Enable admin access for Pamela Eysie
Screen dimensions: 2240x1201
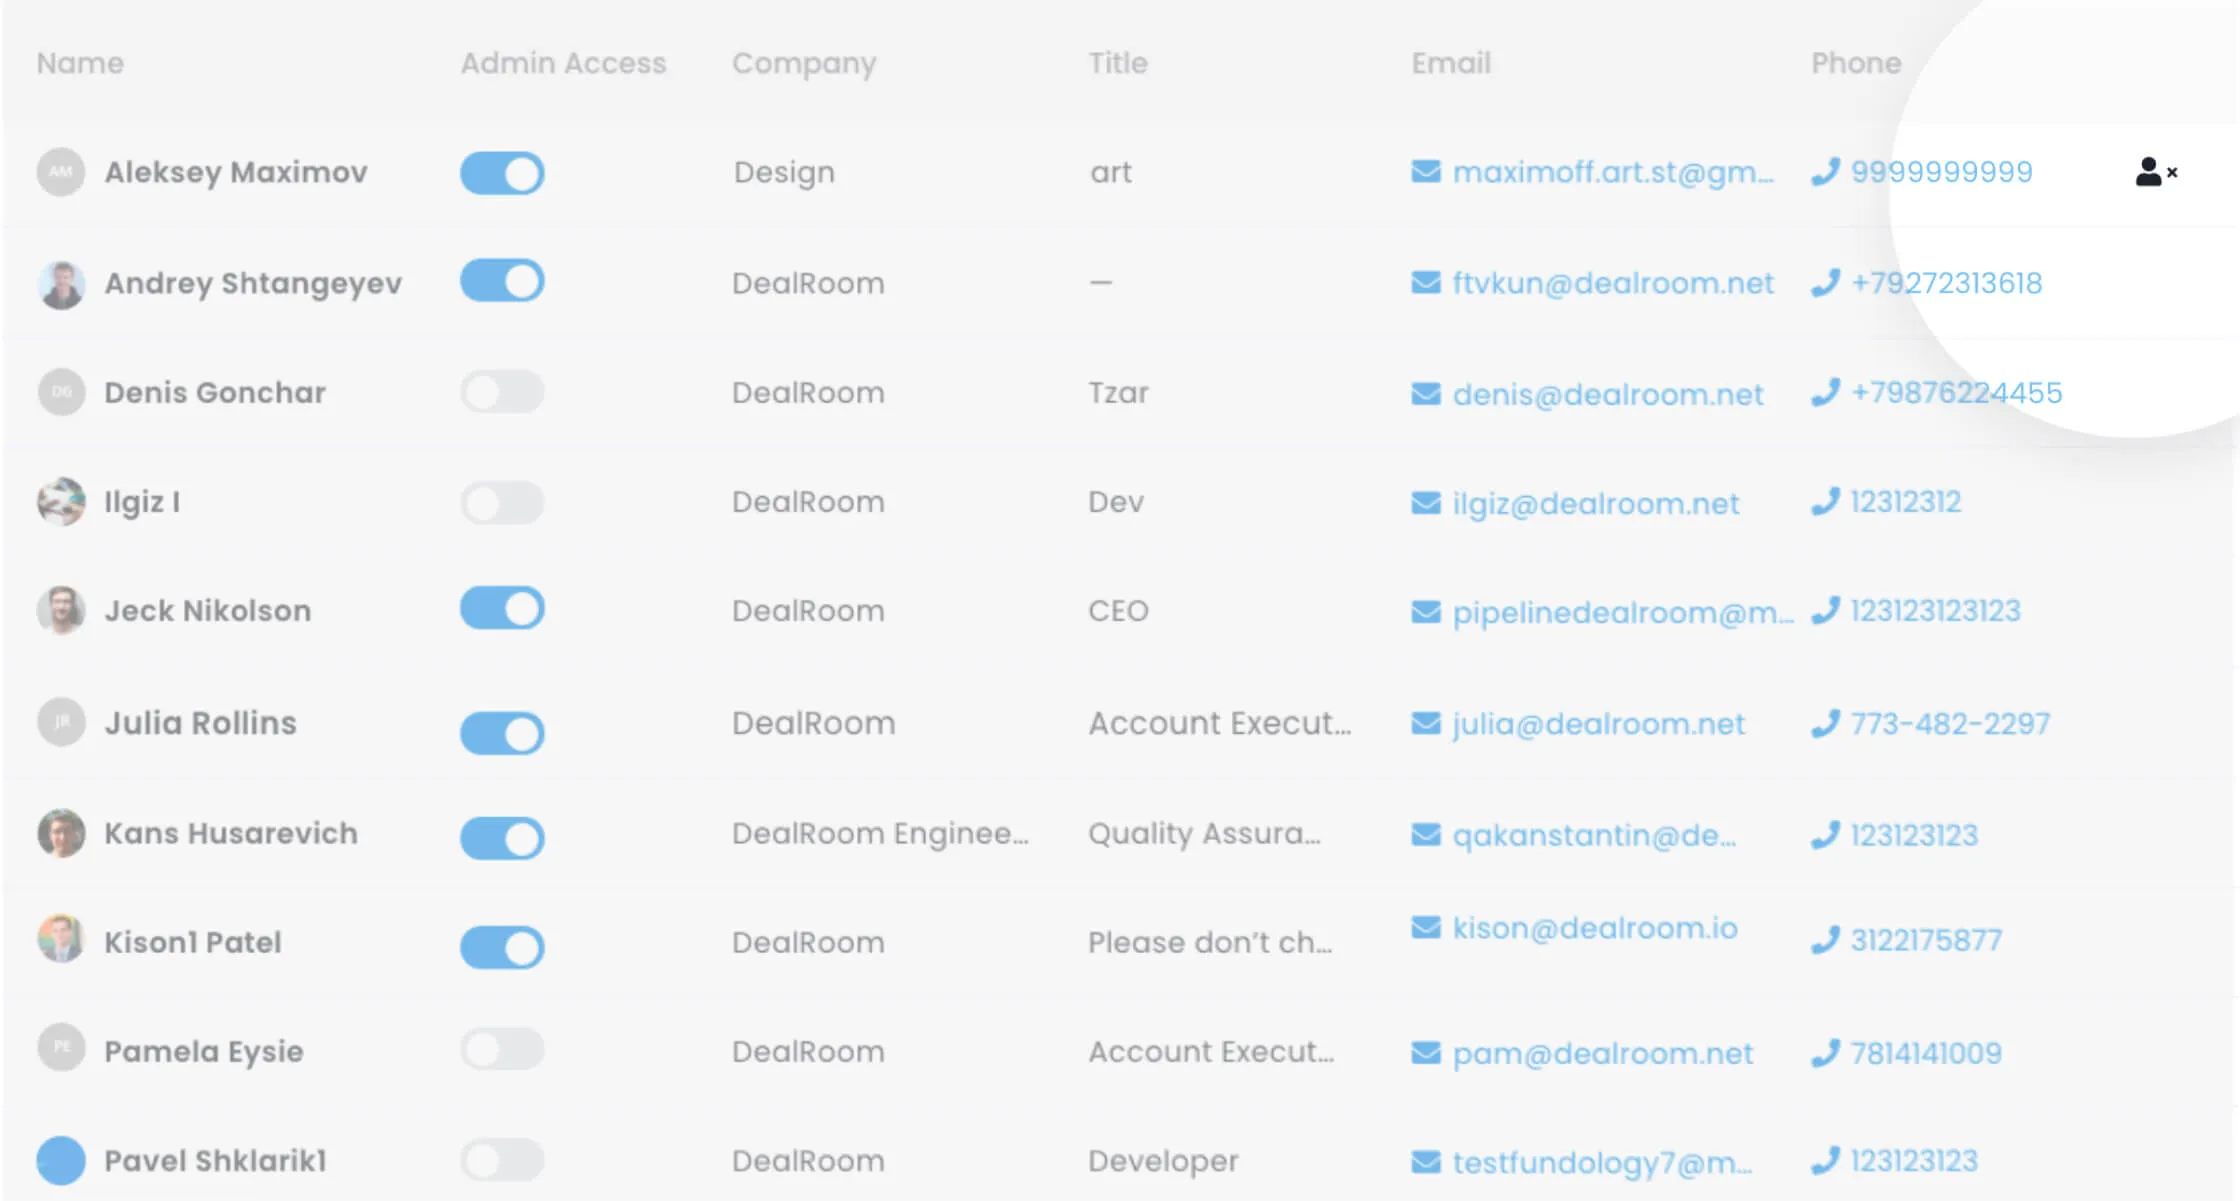502,1050
